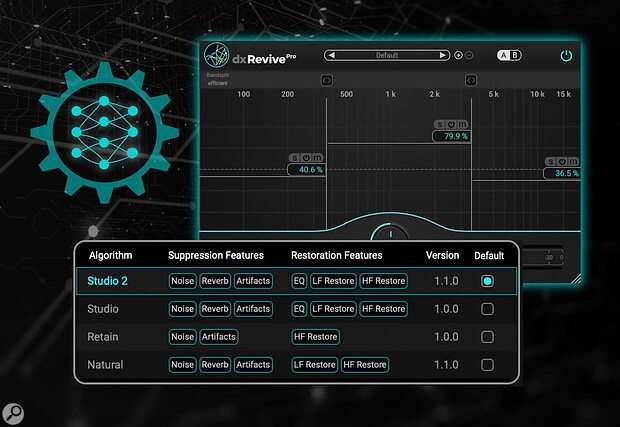
Task: Click the Version column header
Action: pyautogui.click(x=442, y=255)
